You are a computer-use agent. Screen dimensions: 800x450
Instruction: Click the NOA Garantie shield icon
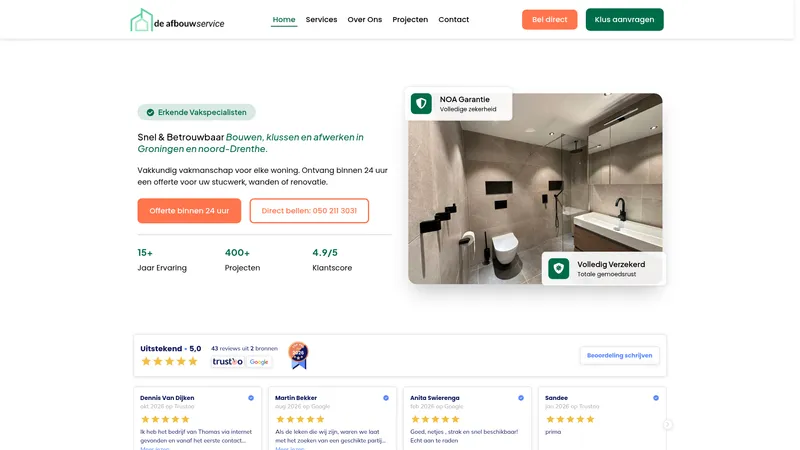tap(421, 104)
